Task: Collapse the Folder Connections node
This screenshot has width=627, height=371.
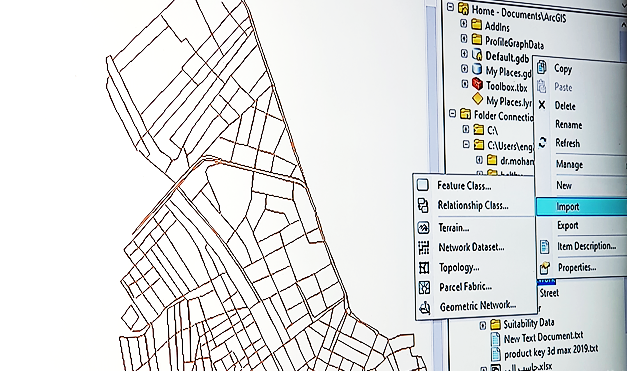Action: coord(452,114)
